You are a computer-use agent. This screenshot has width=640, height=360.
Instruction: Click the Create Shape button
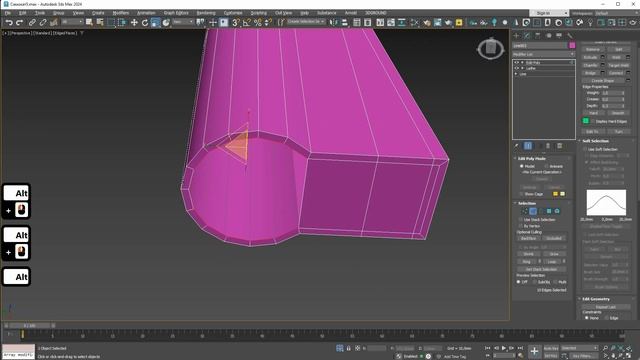click(x=602, y=80)
